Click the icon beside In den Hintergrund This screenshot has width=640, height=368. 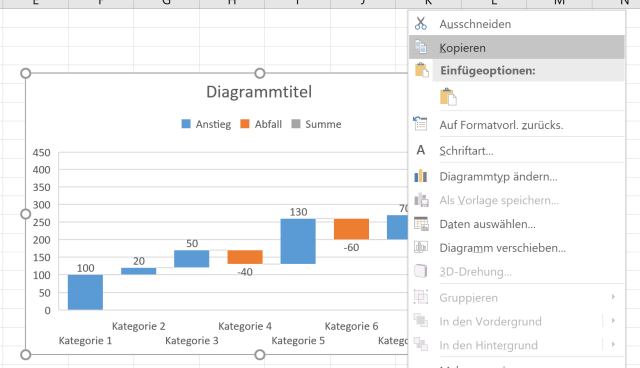421,344
